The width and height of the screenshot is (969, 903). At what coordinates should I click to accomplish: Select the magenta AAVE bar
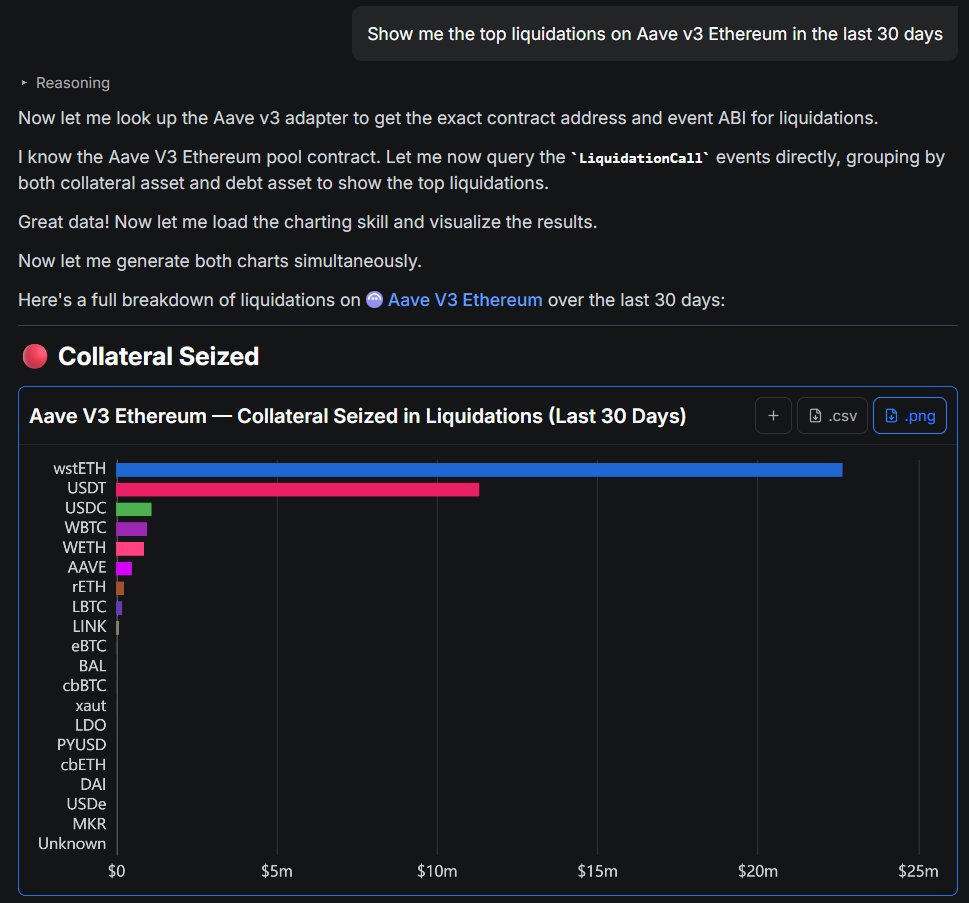pos(124,568)
